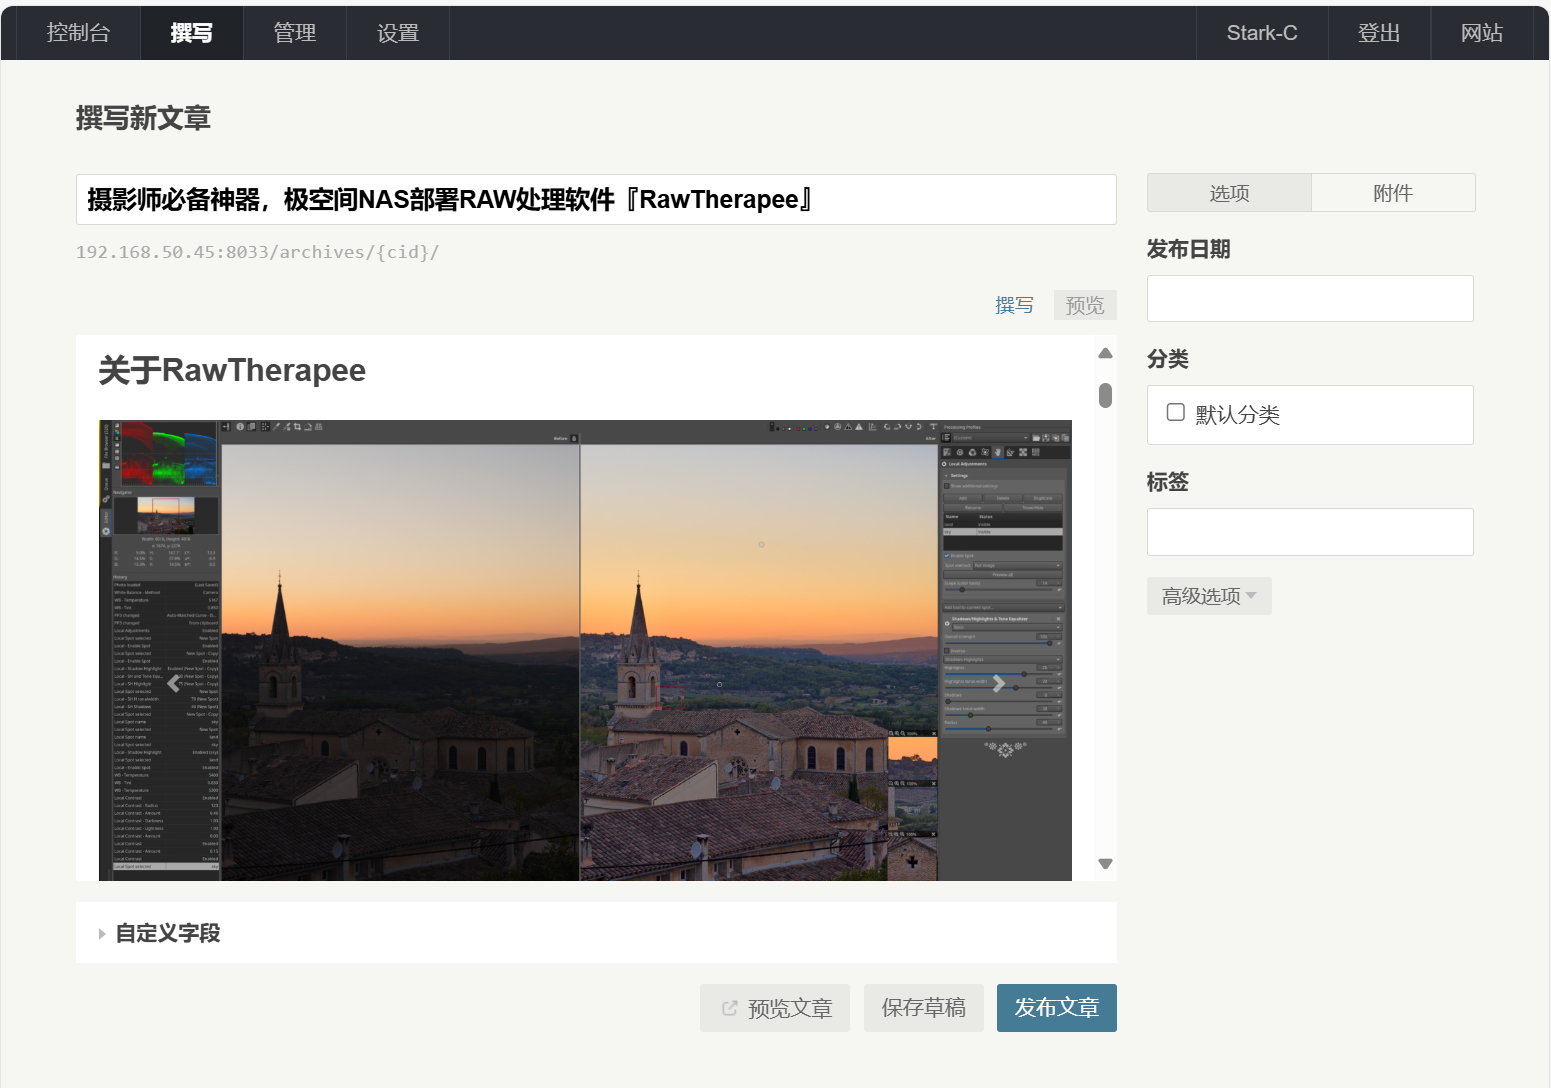Viewport: 1551px width, 1088px height.
Task: Click the right carousel arrow on screenshot
Action: pyautogui.click(x=997, y=683)
